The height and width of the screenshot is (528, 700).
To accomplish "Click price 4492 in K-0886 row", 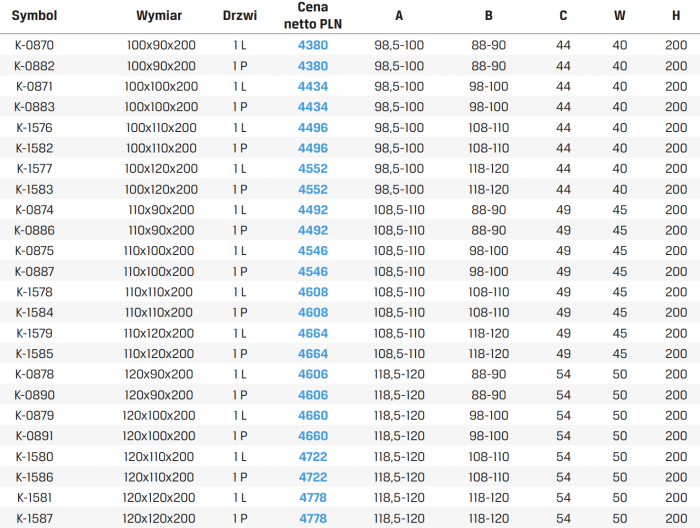I will pos(313,230).
